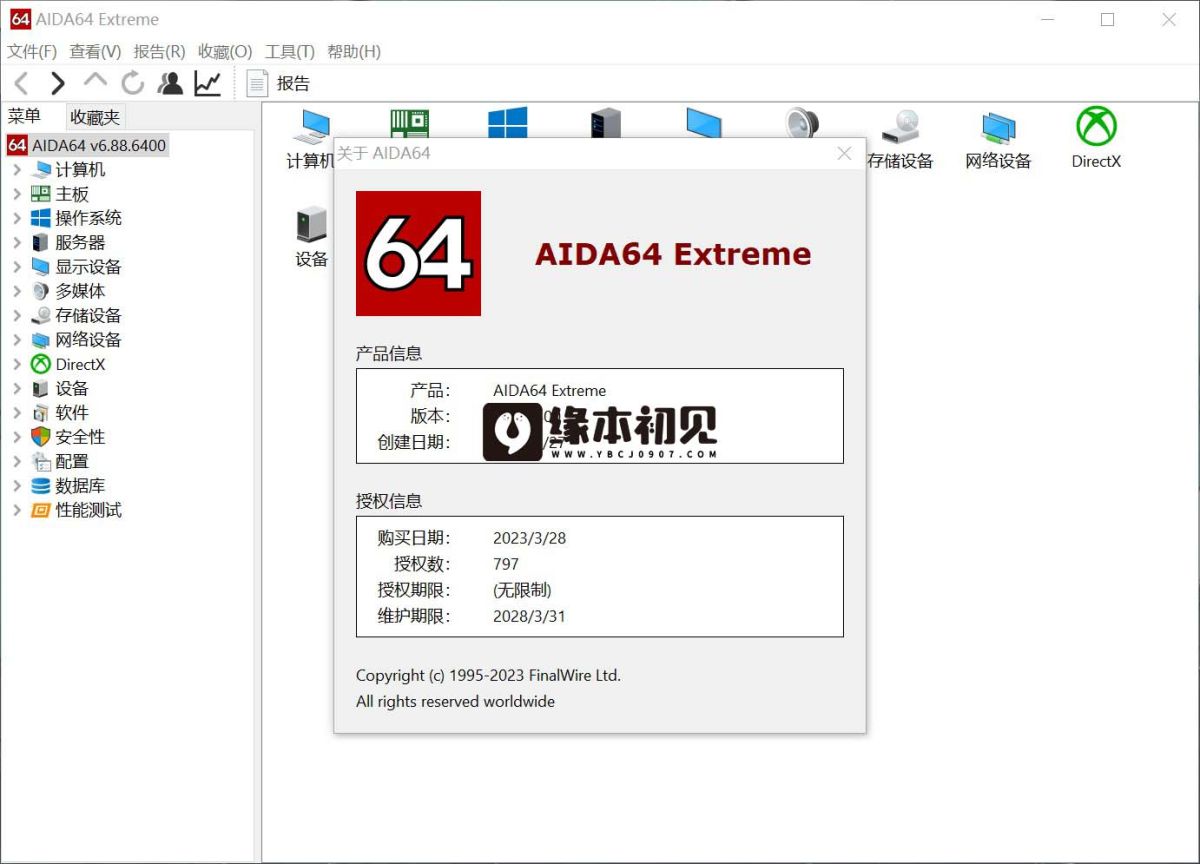Open the 工具(T) menu

point(289,51)
